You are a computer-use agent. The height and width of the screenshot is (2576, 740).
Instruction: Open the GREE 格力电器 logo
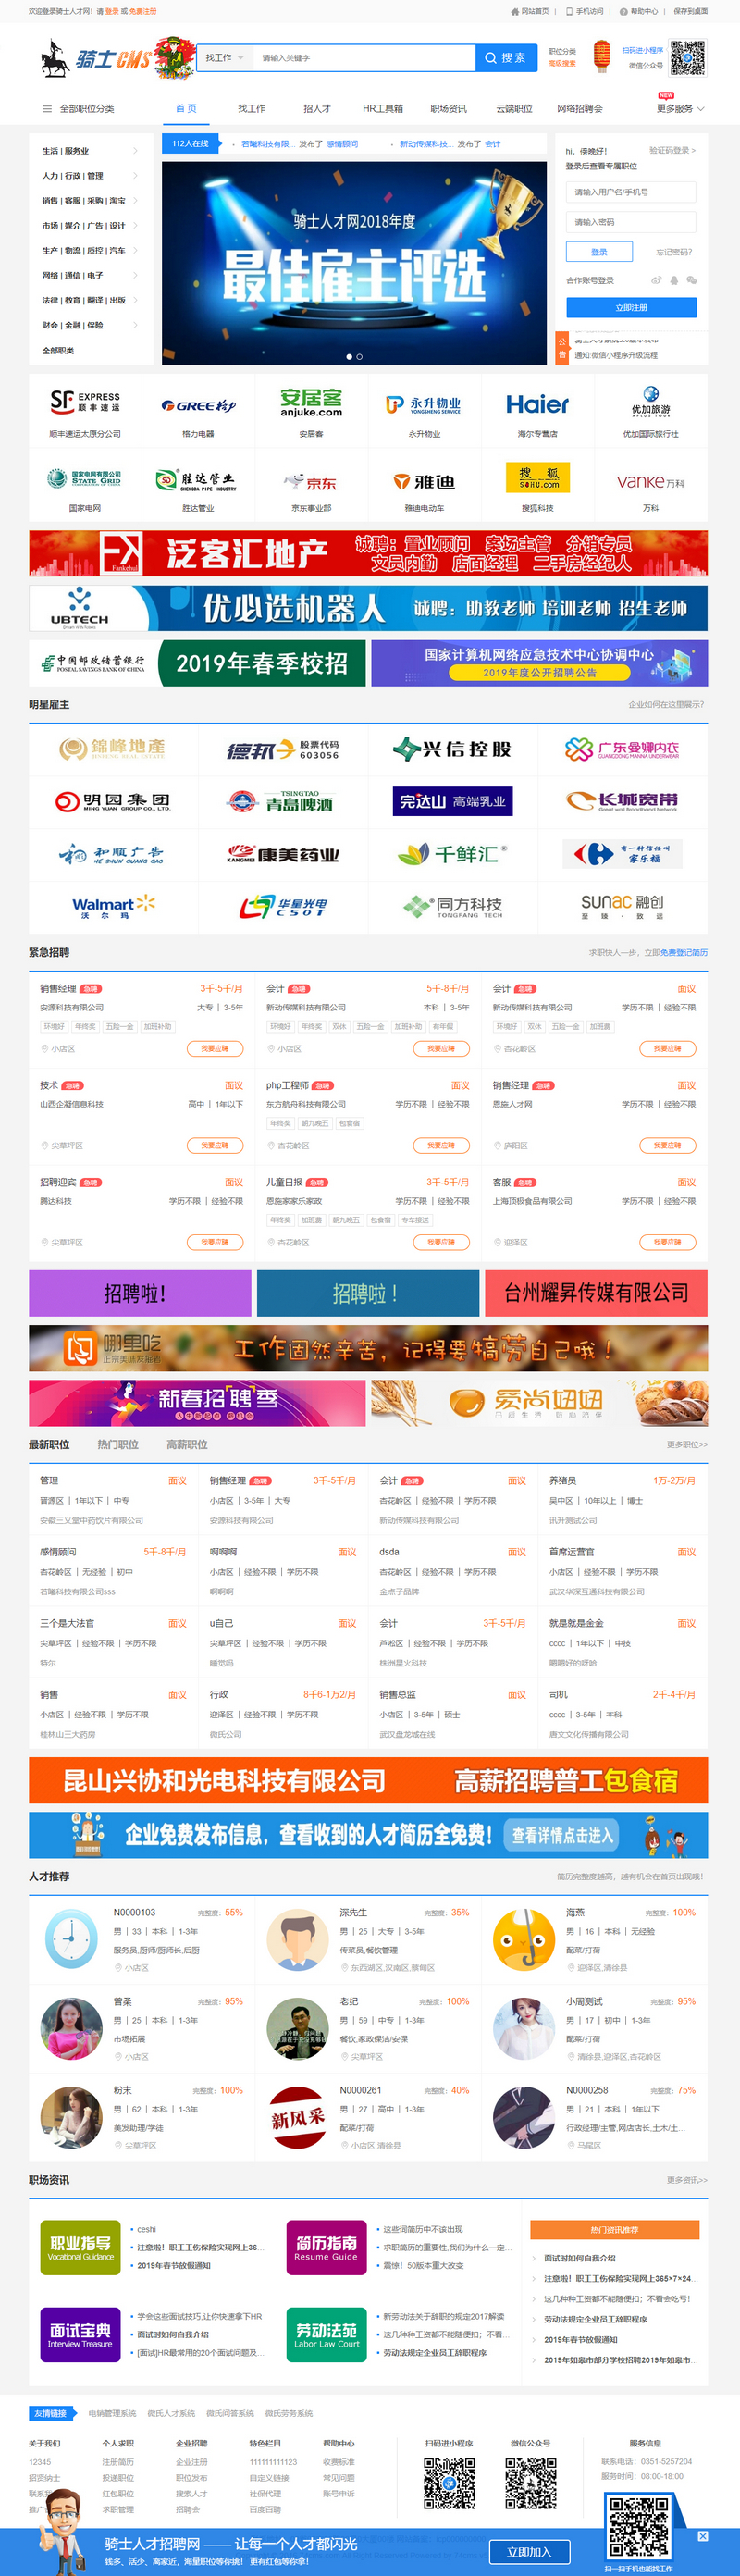pyautogui.click(x=198, y=405)
